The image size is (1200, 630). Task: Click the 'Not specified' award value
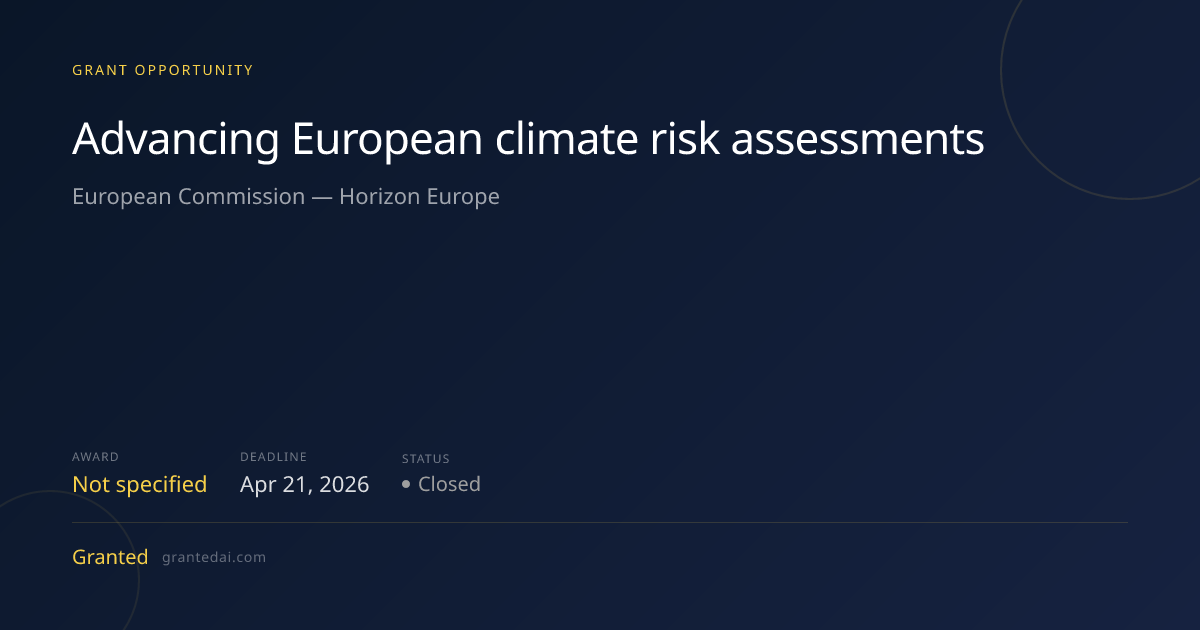pos(139,484)
